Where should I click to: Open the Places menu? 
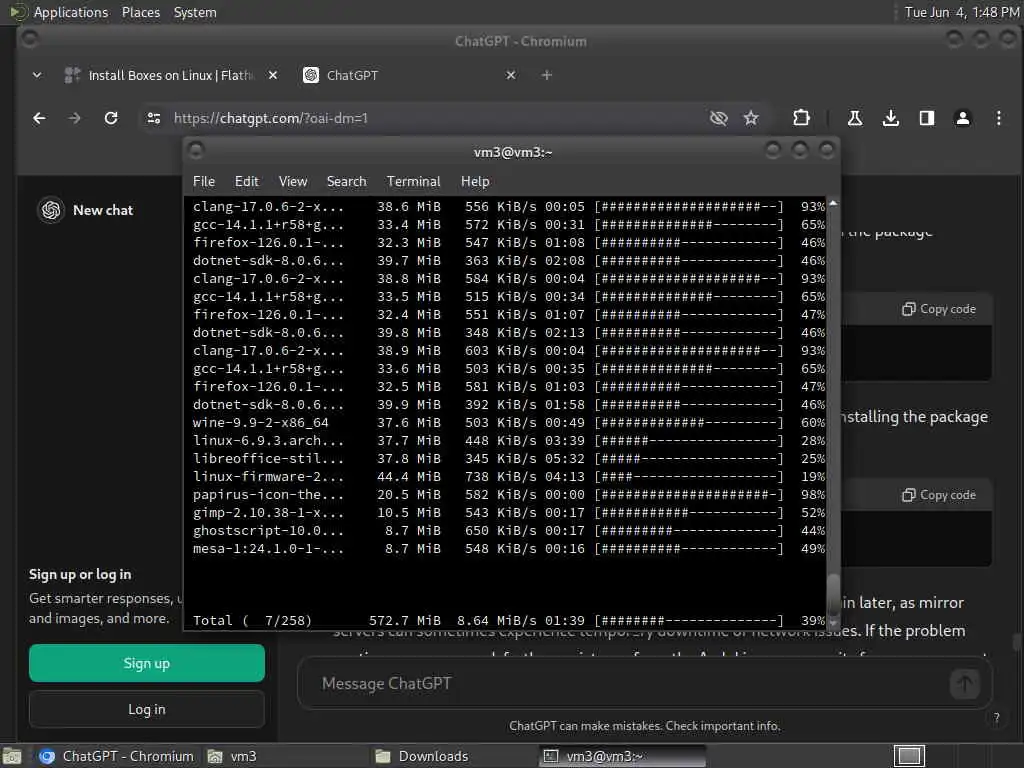tap(140, 12)
